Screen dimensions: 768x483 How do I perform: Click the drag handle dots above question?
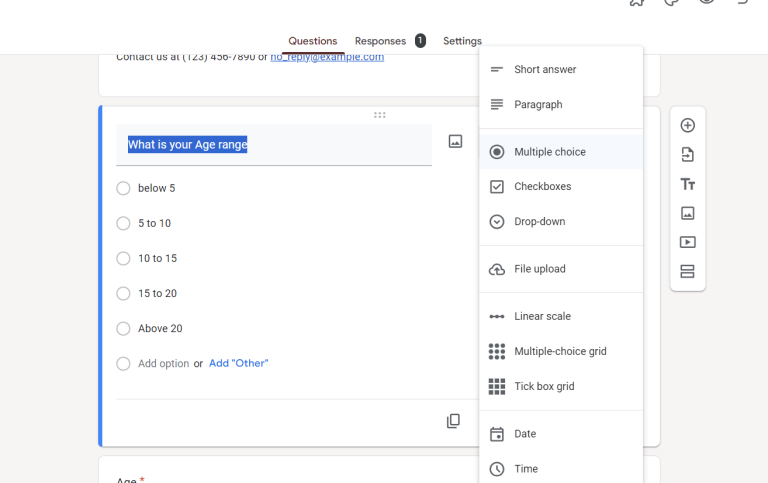point(380,115)
